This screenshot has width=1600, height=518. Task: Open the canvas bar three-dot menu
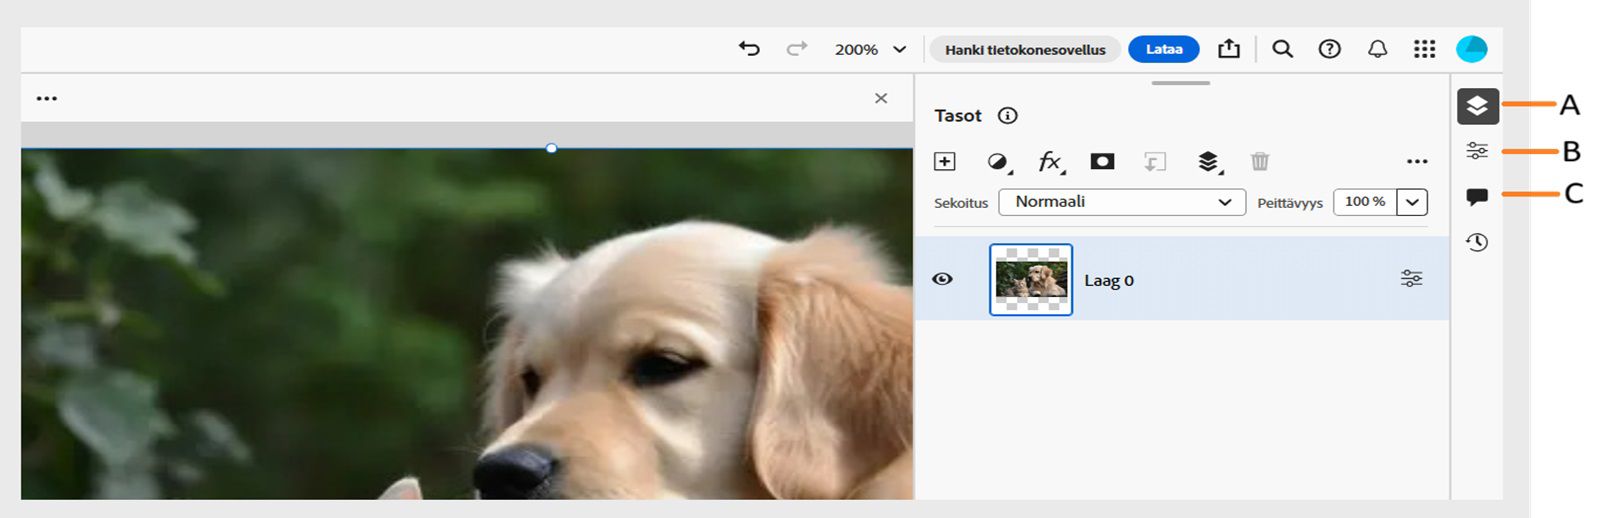(47, 98)
